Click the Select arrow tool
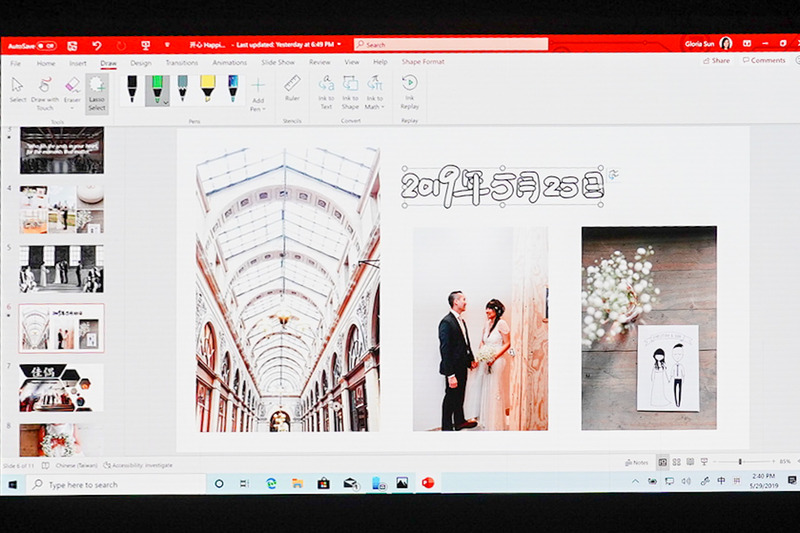Image resolution: width=800 pixels, height=533 pixels. [17, 90]
